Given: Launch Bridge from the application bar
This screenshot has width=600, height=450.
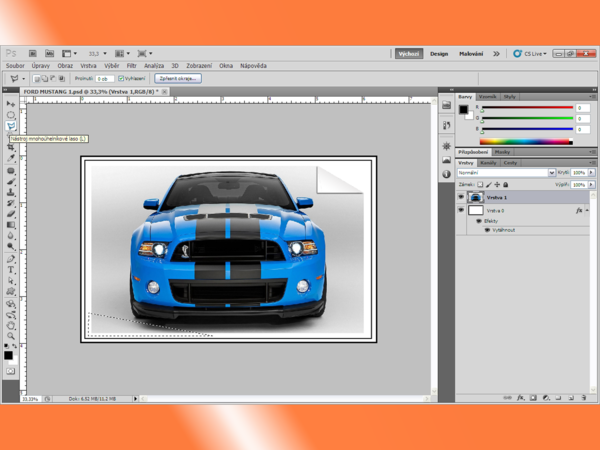Looking at the screenshot, I should point(33,53).
